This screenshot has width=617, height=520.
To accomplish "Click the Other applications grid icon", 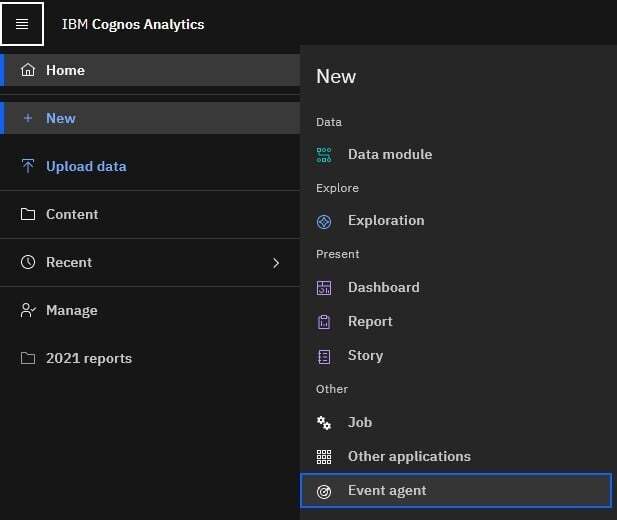I will 324,457.
